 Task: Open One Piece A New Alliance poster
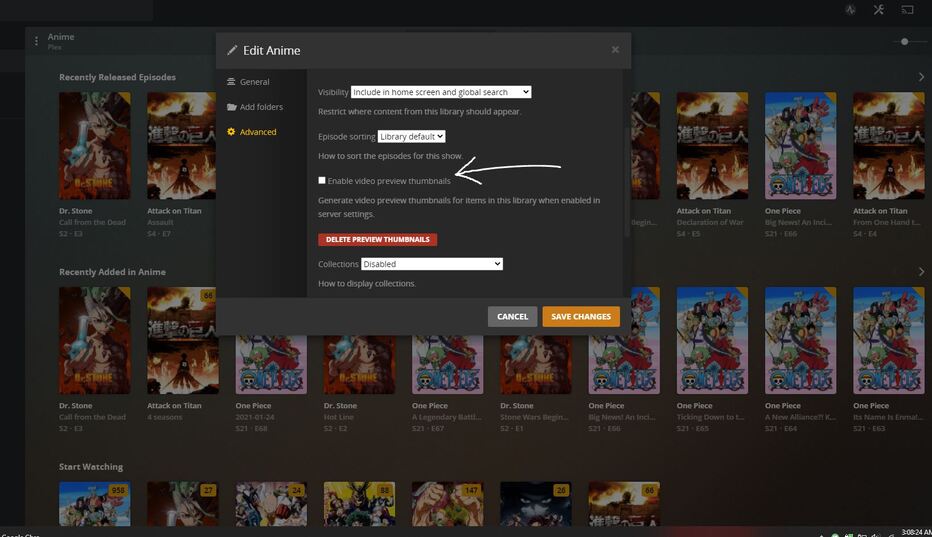[x=801, y=341]
